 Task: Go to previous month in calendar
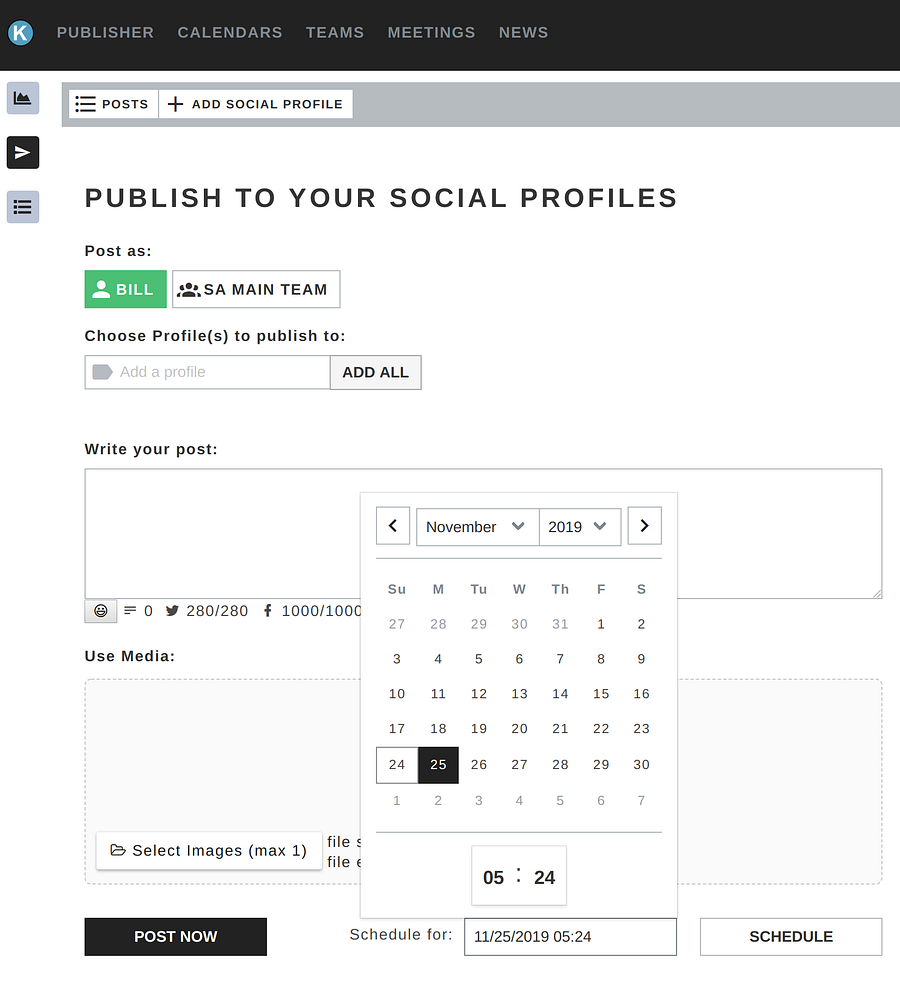click(x=393, y=526)
